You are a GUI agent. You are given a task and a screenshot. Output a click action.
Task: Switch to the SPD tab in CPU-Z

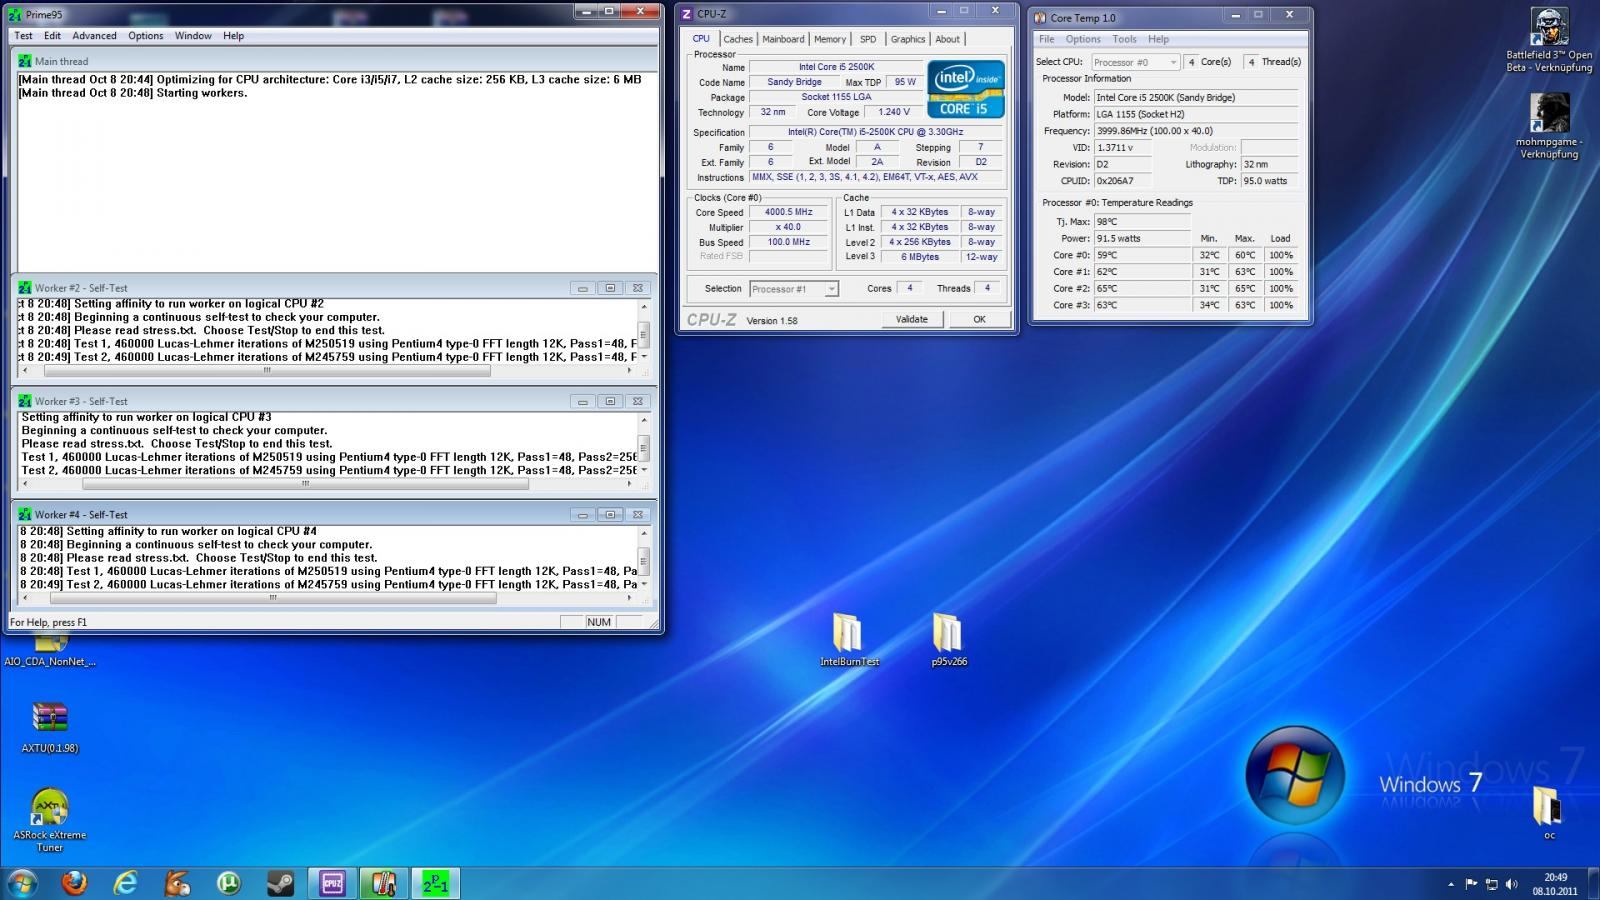tap(868, 39)
